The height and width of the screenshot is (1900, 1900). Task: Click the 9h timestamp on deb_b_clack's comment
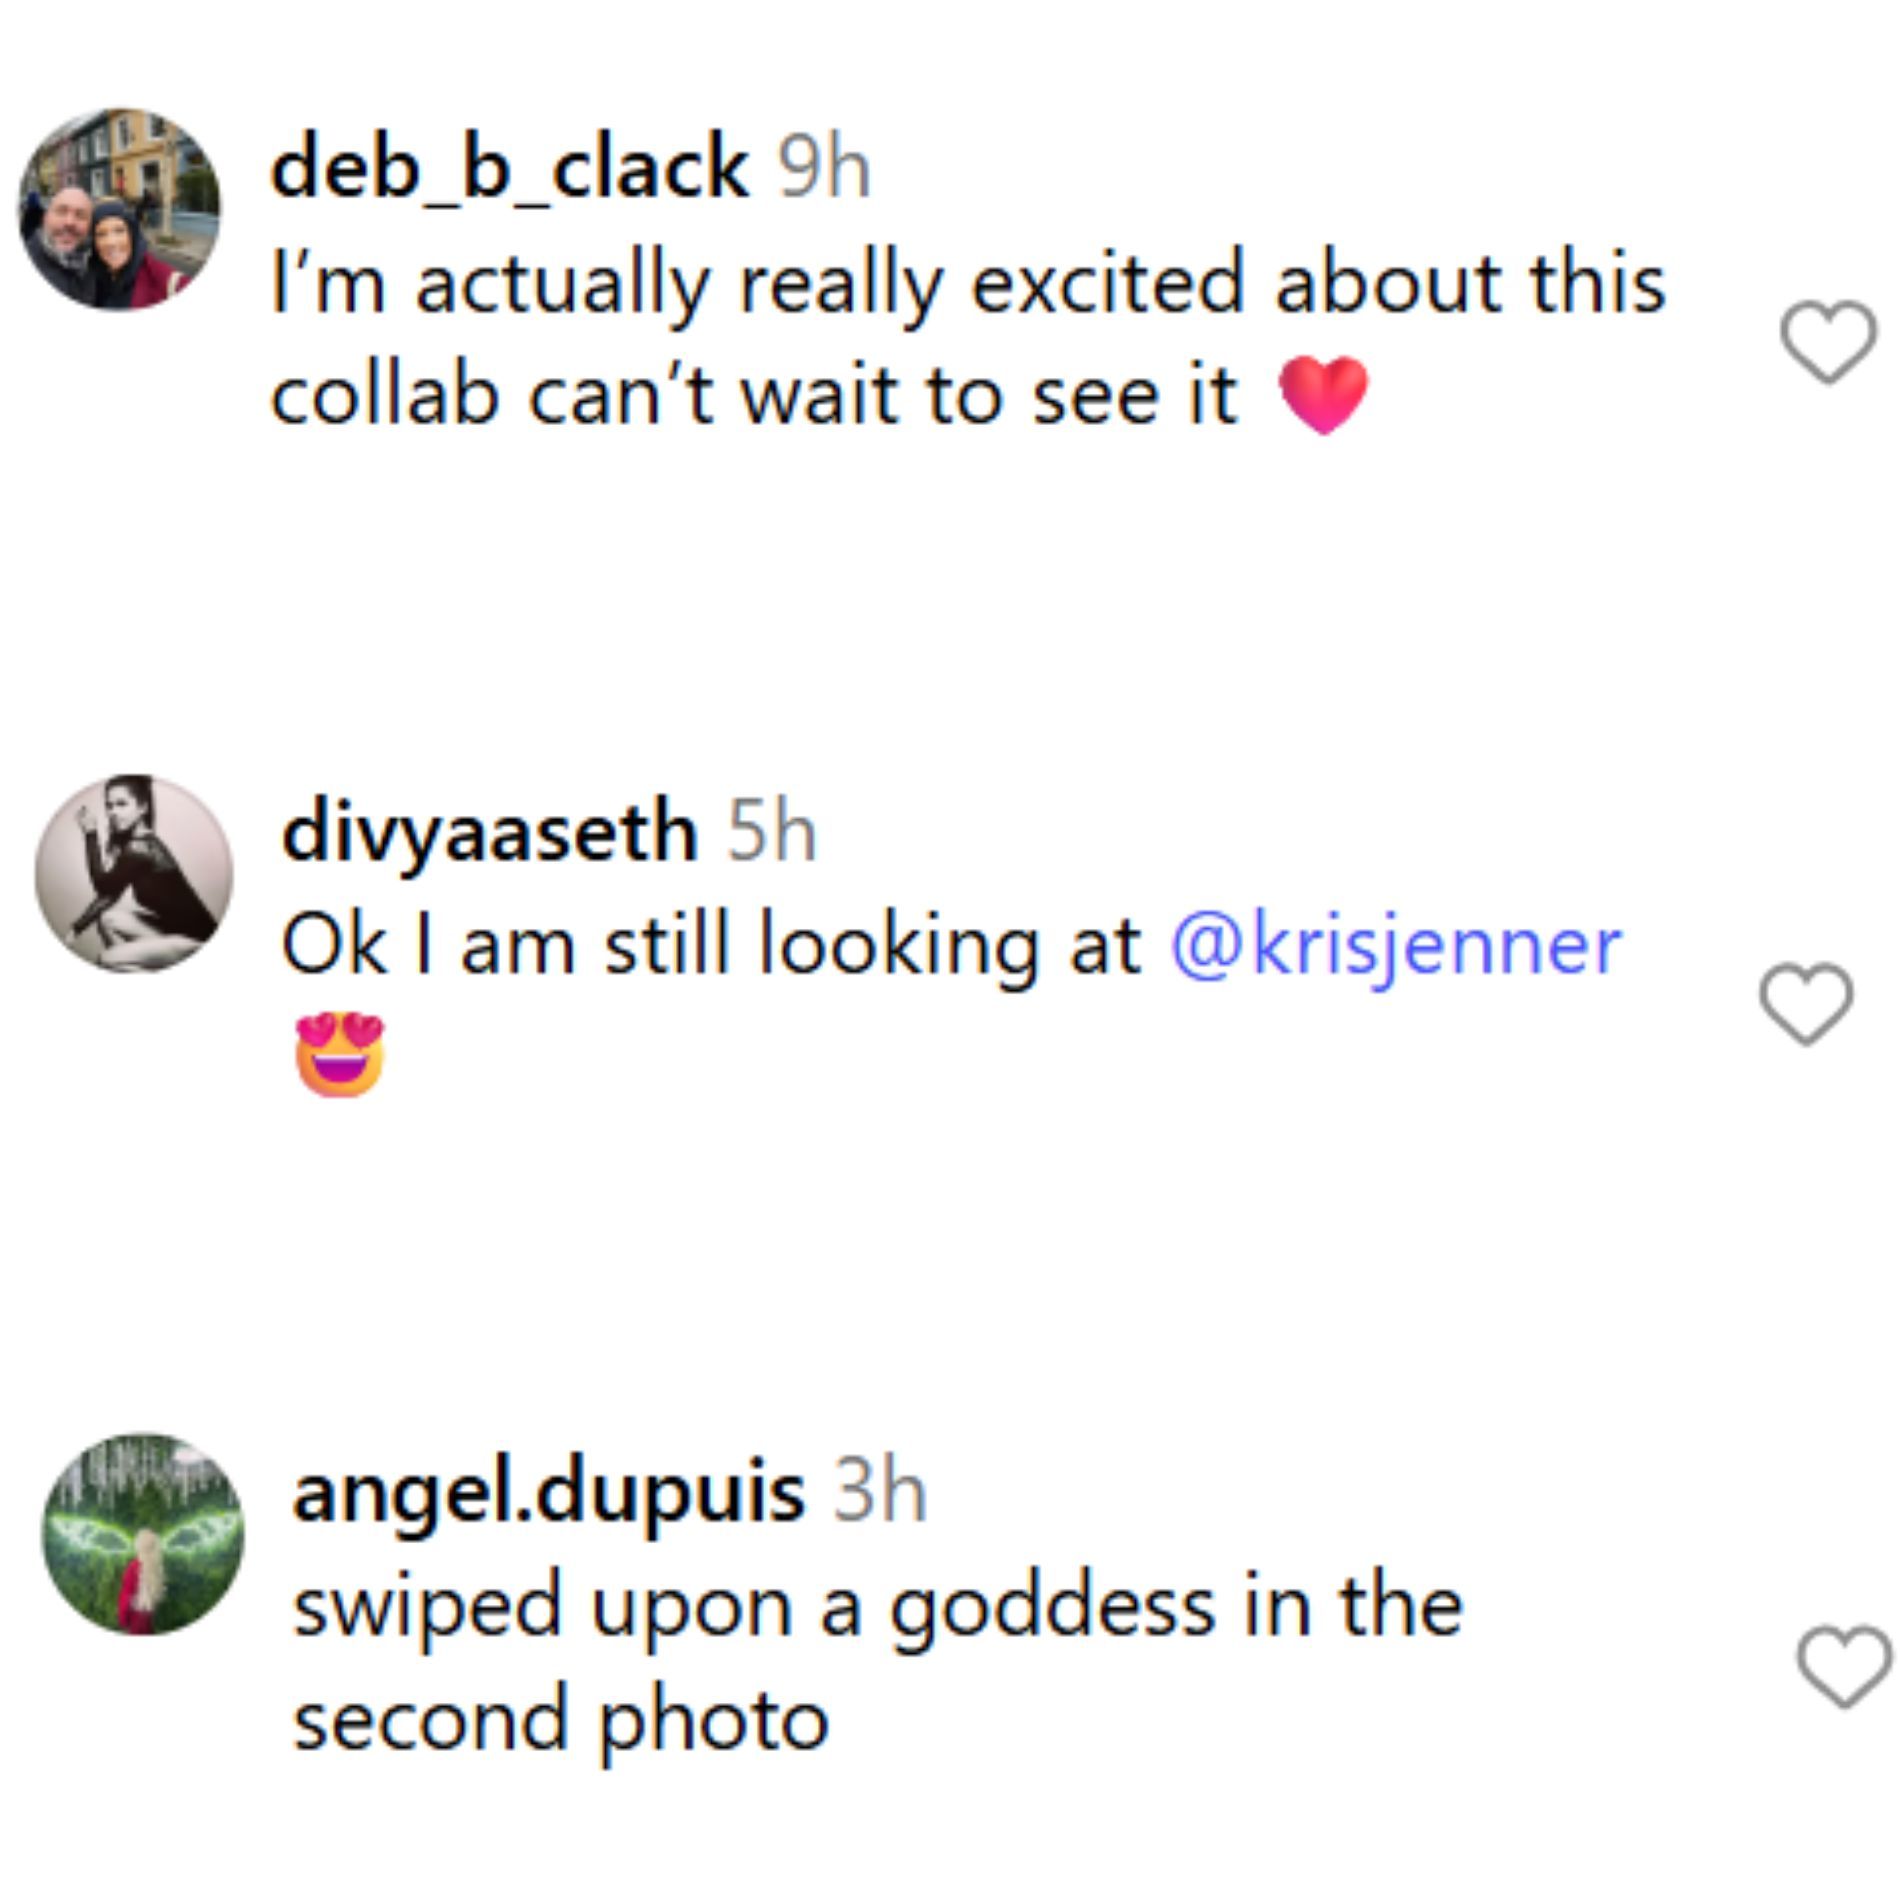coord(825,168)
